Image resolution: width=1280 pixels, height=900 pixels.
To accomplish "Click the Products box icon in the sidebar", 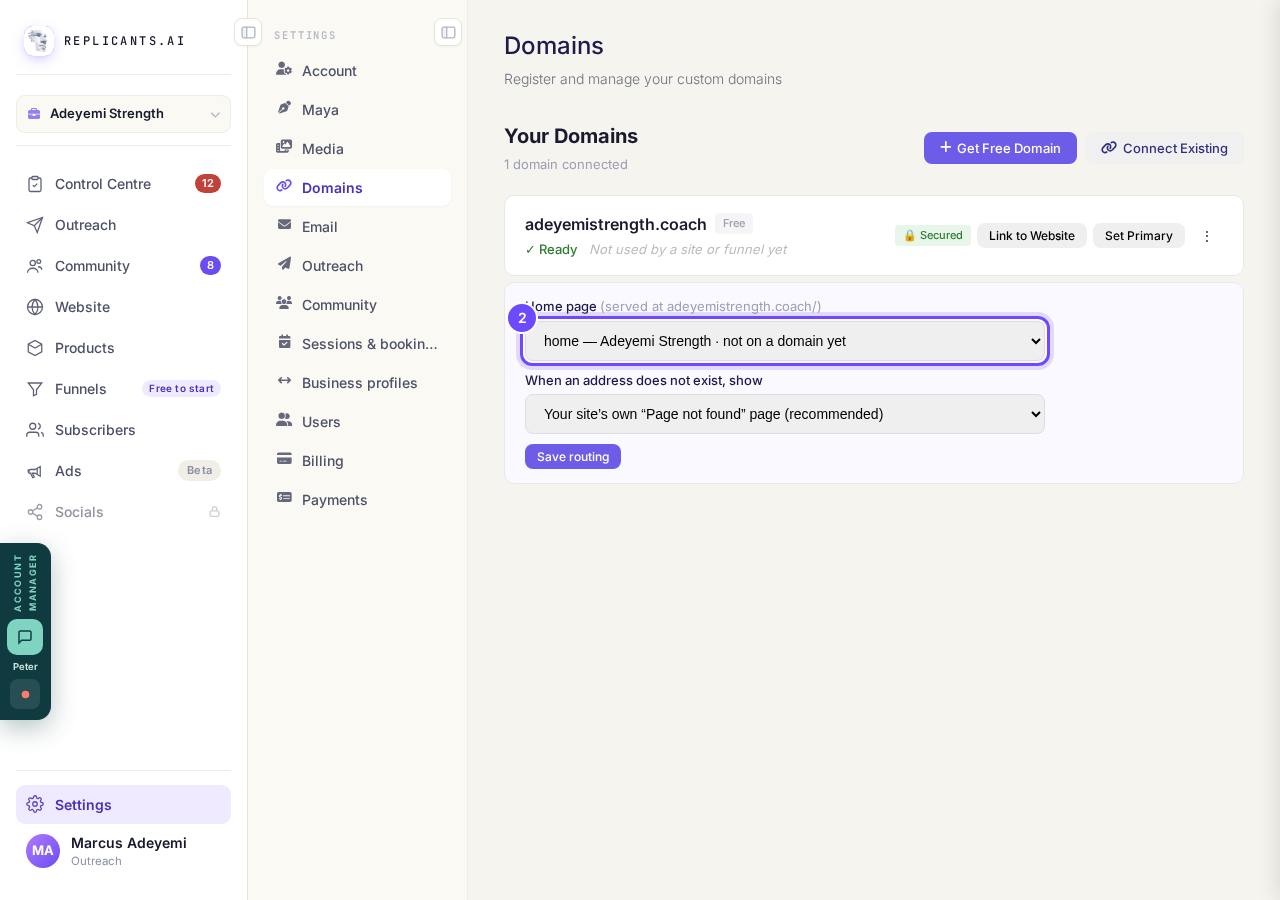I will tap(35, 348).
